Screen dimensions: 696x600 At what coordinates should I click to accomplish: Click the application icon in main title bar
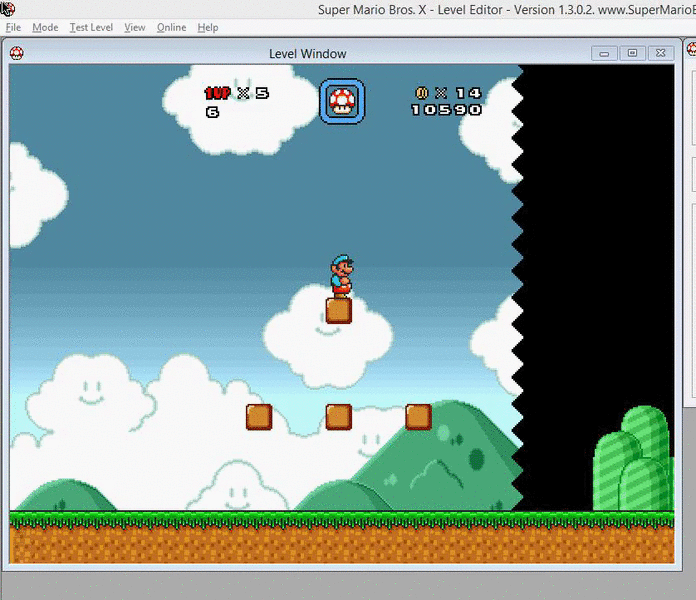[8, 8]
